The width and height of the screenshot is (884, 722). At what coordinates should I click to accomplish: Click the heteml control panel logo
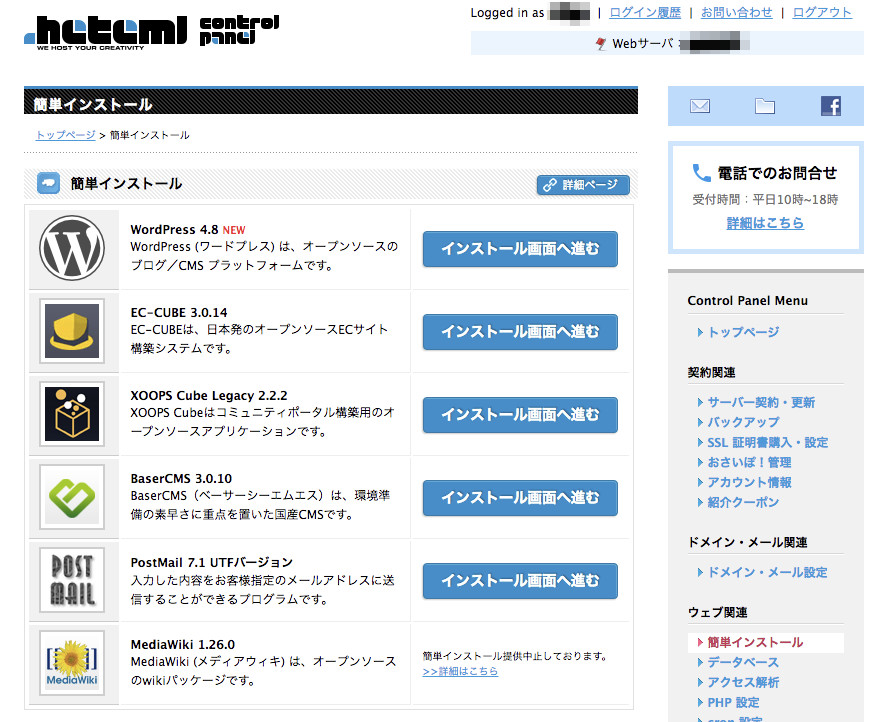pyautogui.click(x=152, y=32)
